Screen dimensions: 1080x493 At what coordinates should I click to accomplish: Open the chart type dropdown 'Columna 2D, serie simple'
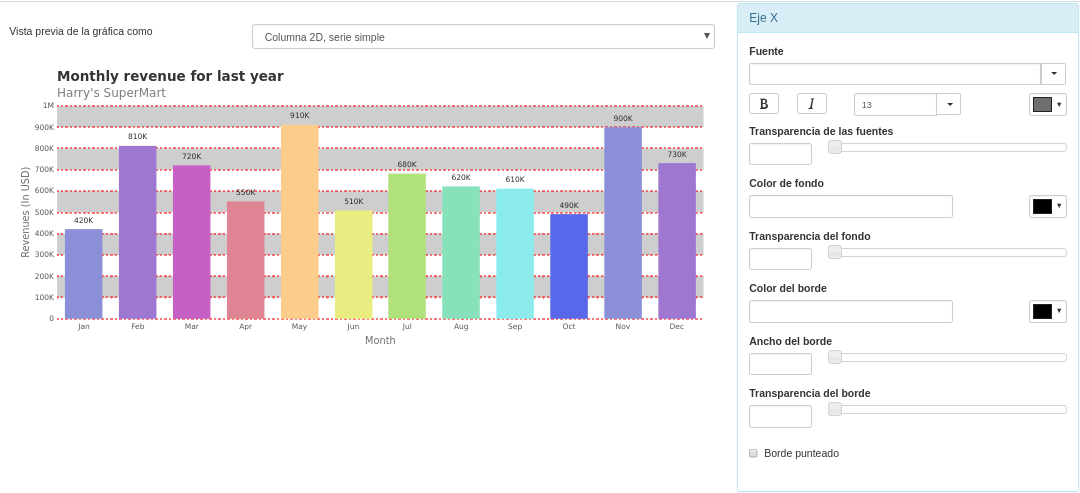pos(483,37)
